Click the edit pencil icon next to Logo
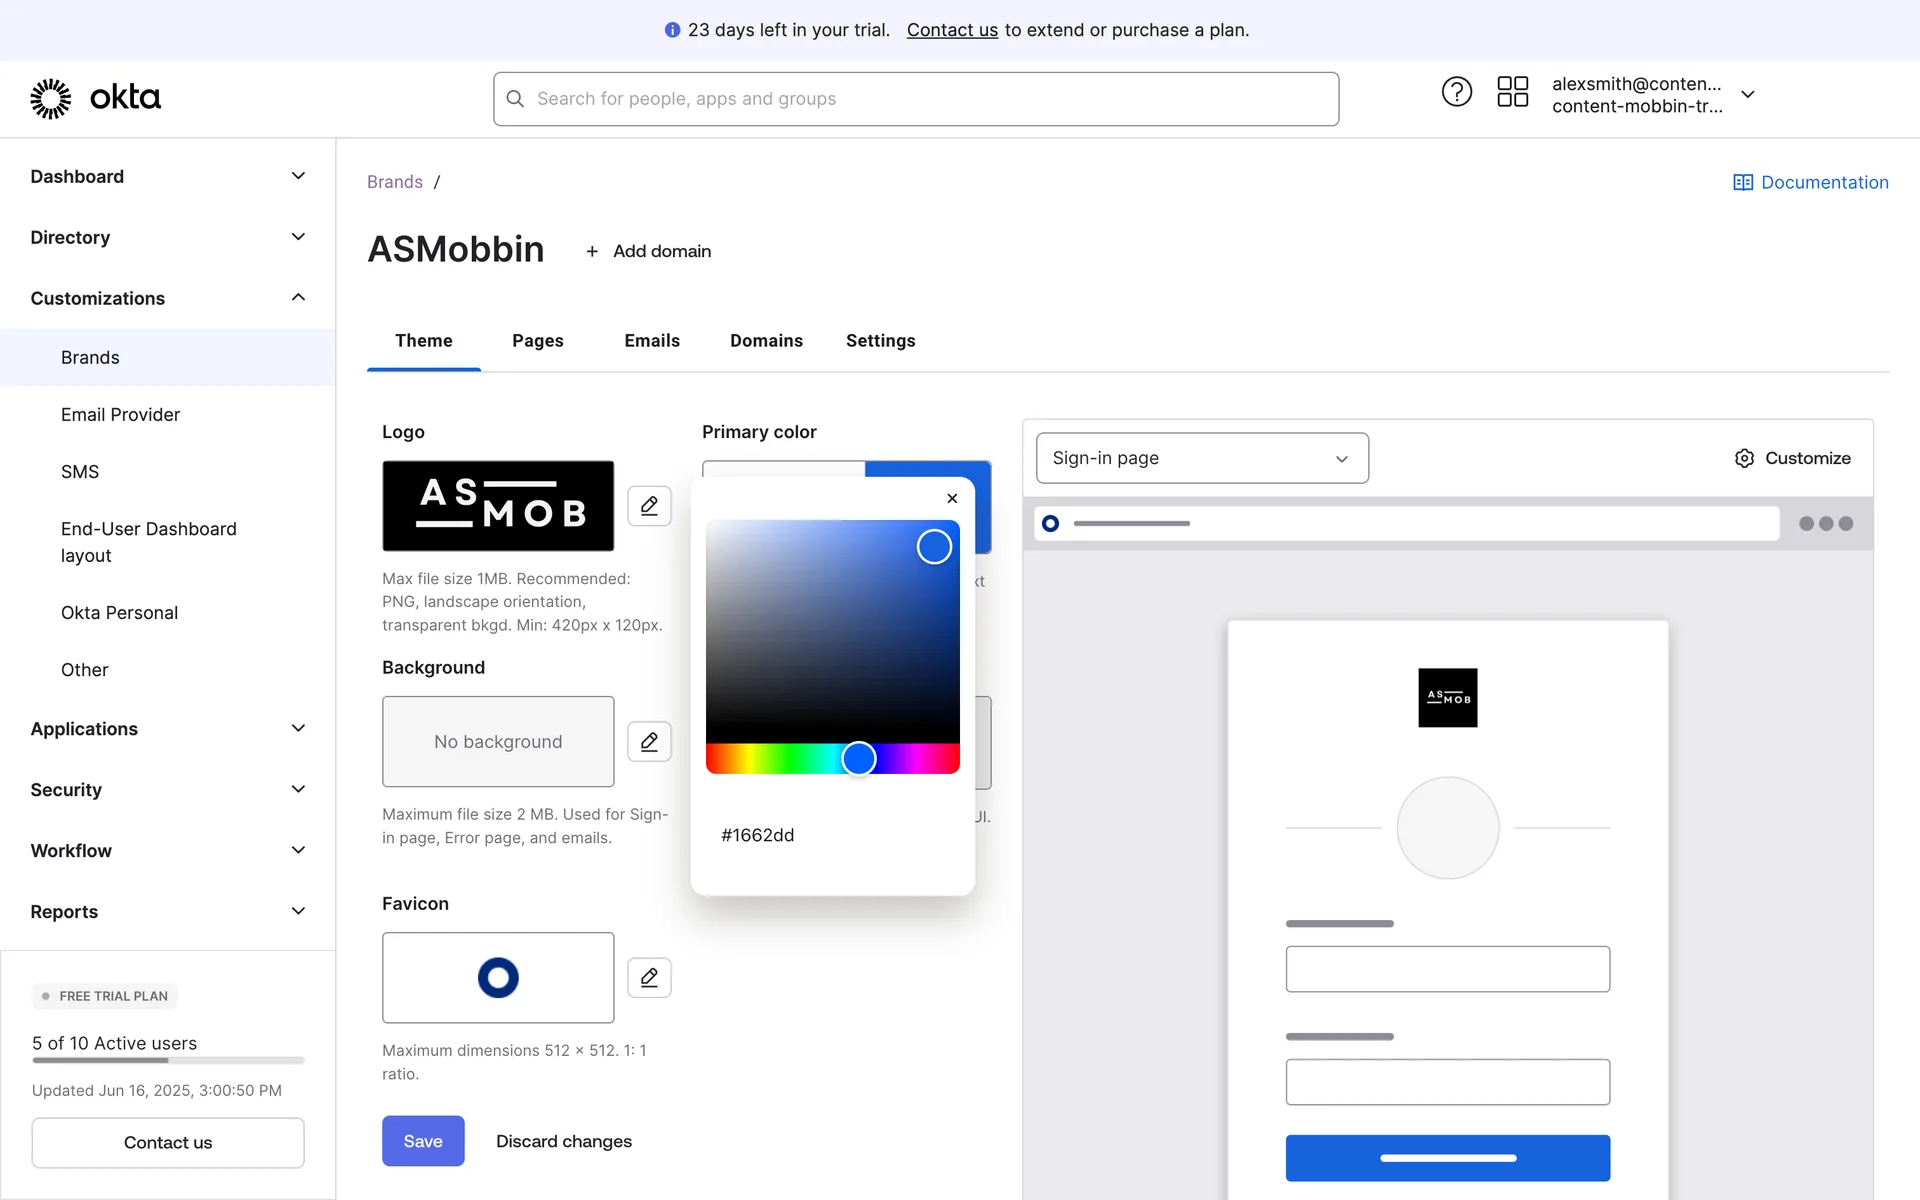1920x1200 pixels. 649,506
